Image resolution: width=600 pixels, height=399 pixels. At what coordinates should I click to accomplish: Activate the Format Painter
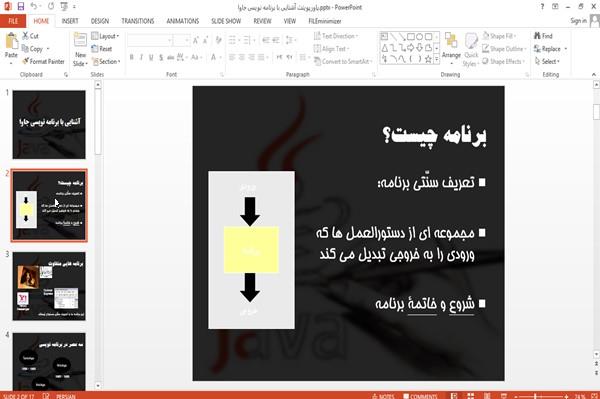[x=43, y=61]
